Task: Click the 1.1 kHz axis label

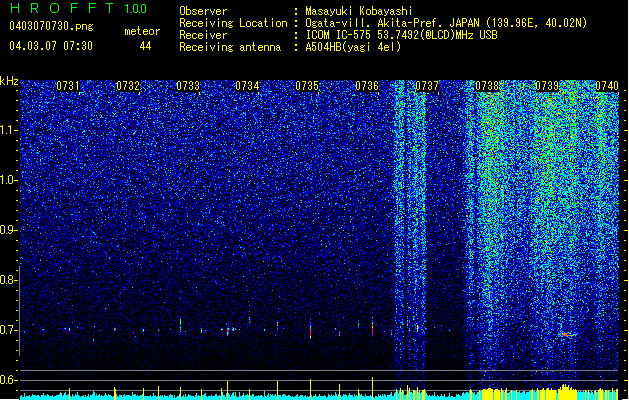Action: click(x=9, y=130)
